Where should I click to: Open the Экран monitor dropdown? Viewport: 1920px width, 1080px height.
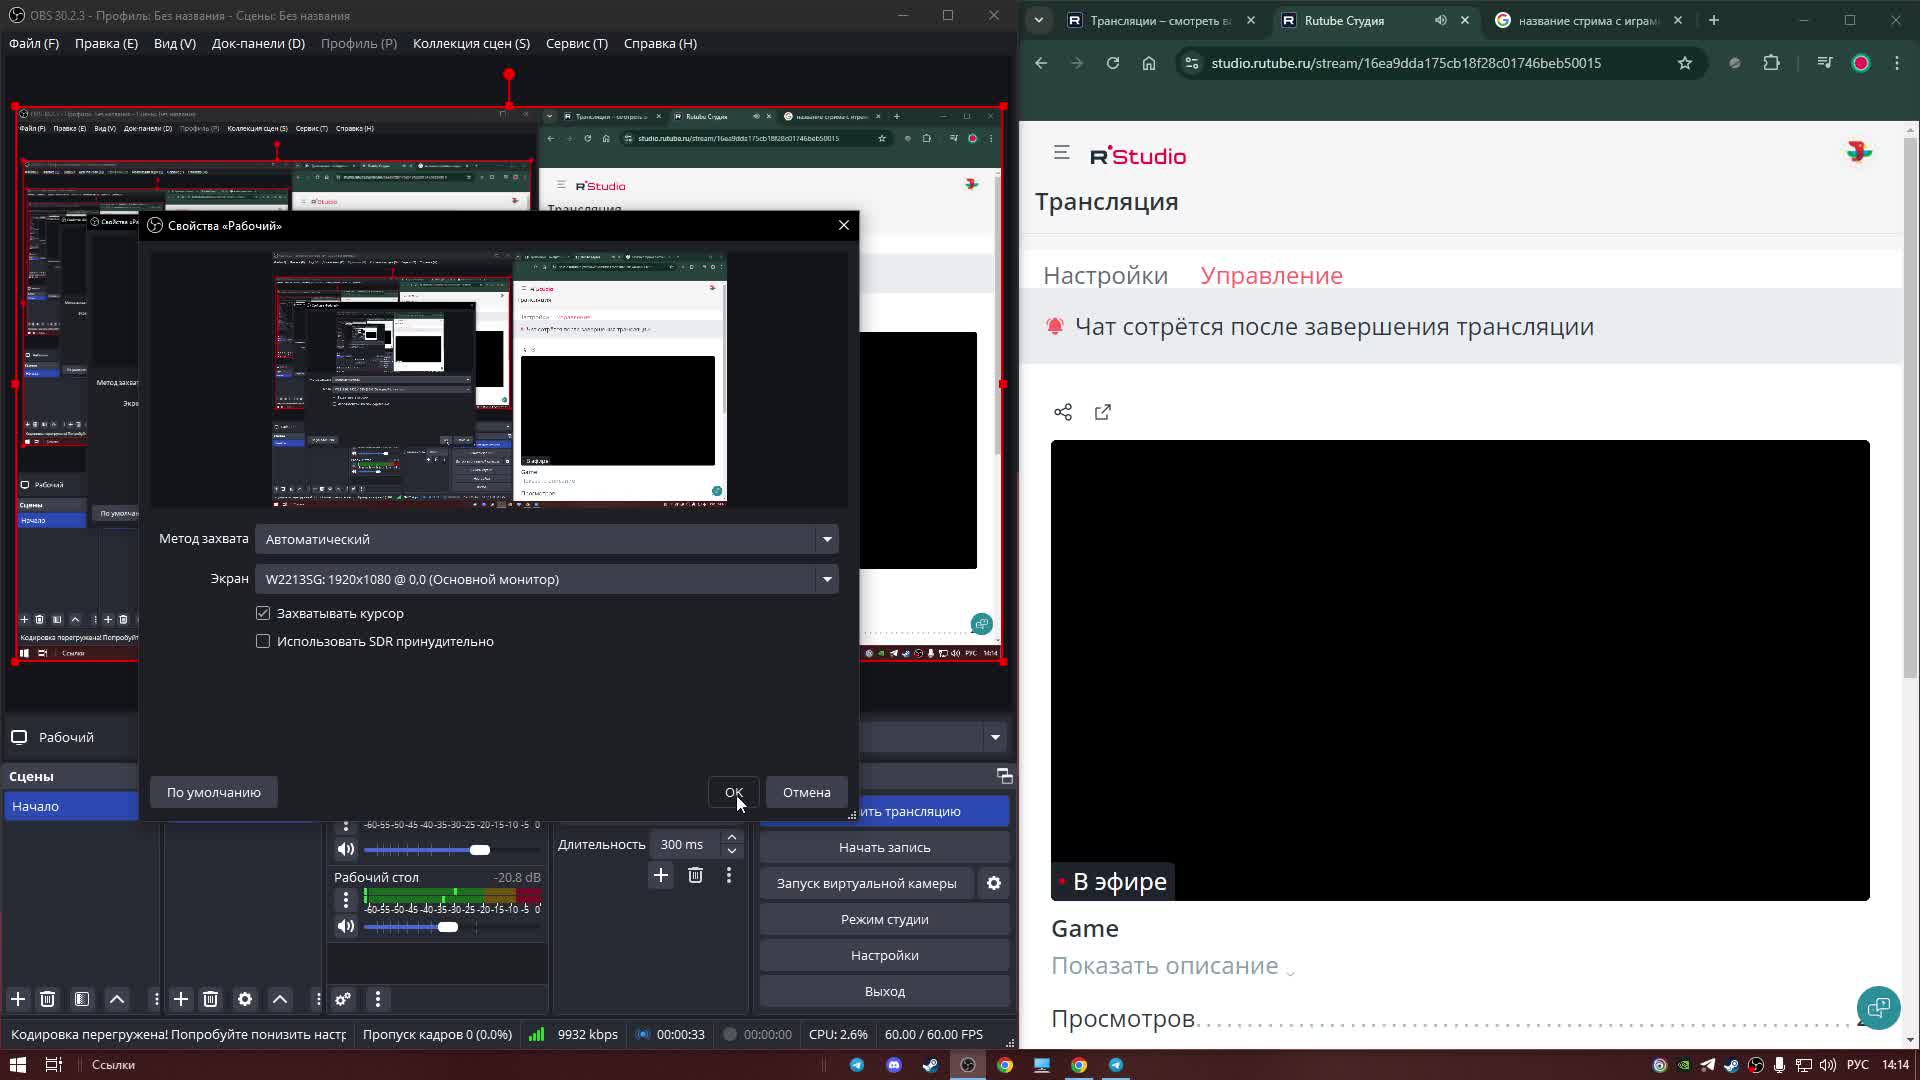point(546,579)
